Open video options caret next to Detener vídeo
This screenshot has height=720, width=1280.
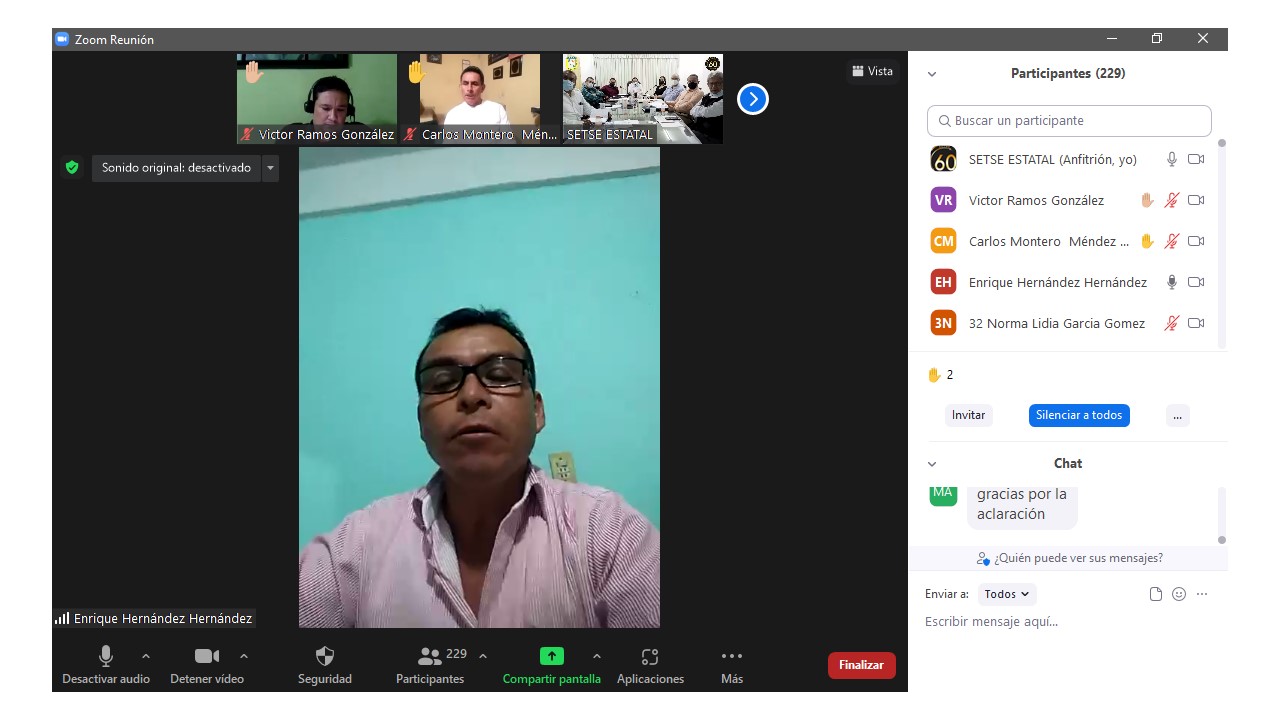pos(244,656)
